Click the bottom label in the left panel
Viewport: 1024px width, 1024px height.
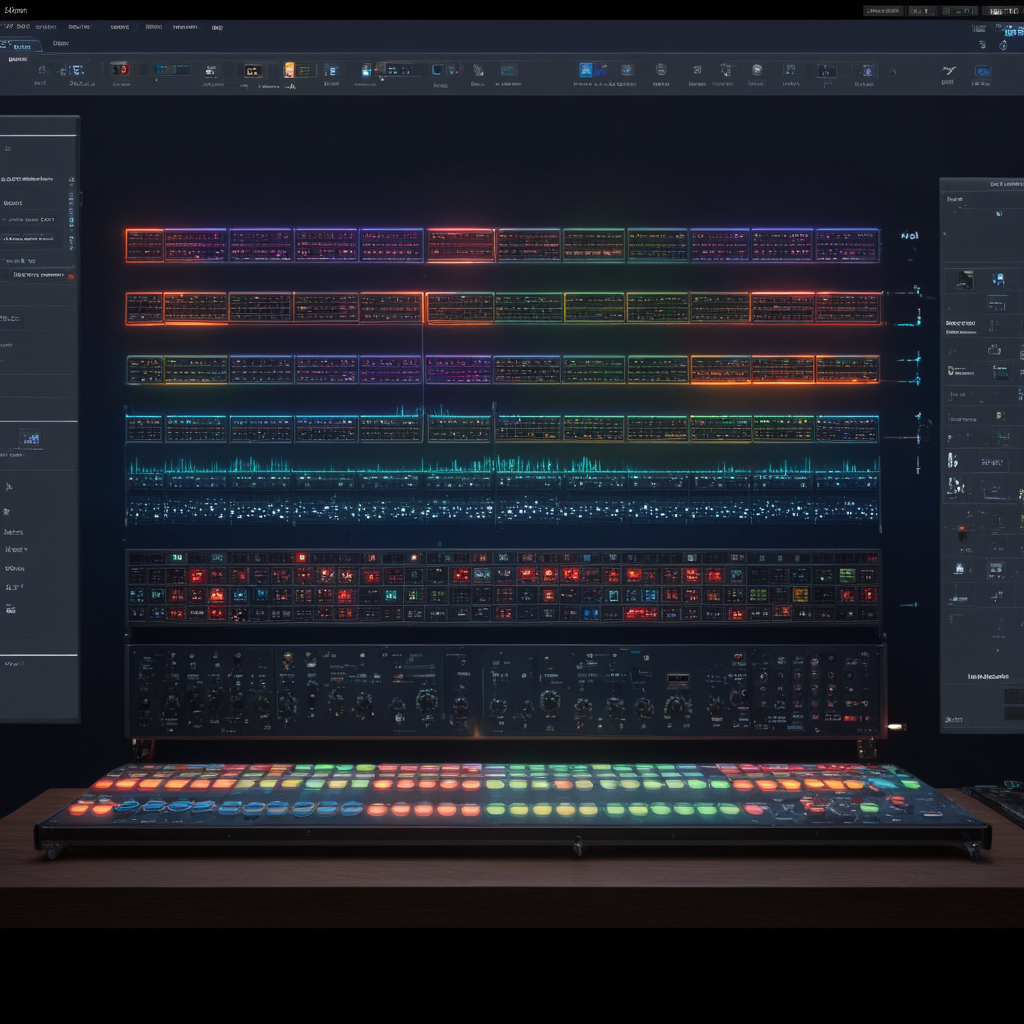pos(12,664)
